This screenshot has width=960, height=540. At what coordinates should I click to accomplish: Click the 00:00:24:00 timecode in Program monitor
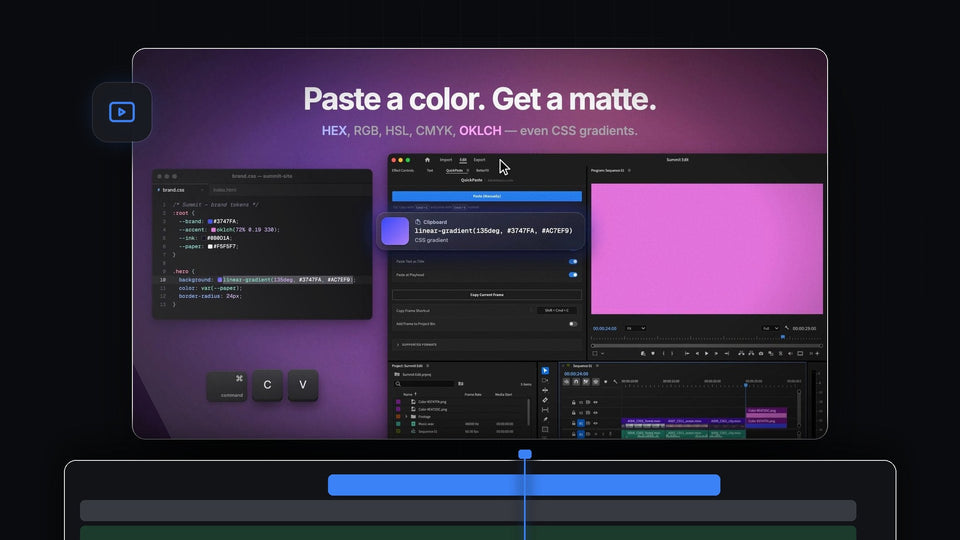tap(604, 328)
